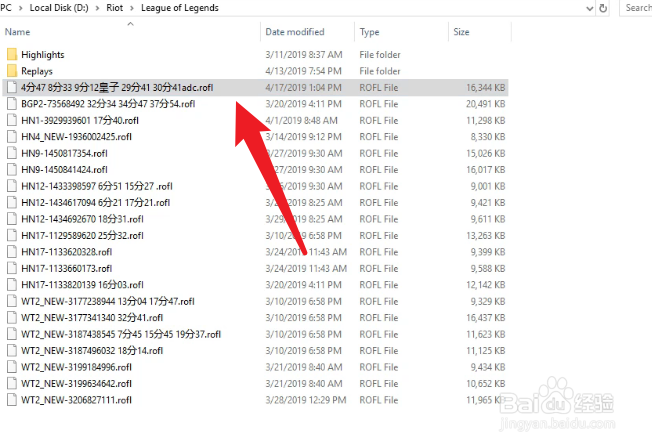Select file name ending 30分41adc.rofl

[x=117, y=88]
